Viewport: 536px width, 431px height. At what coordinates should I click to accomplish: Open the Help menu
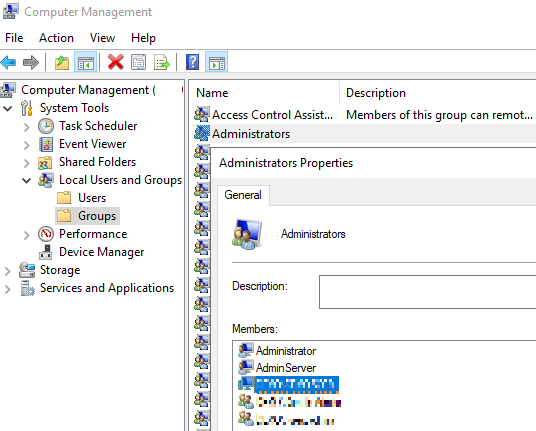[x=143, y=38]
